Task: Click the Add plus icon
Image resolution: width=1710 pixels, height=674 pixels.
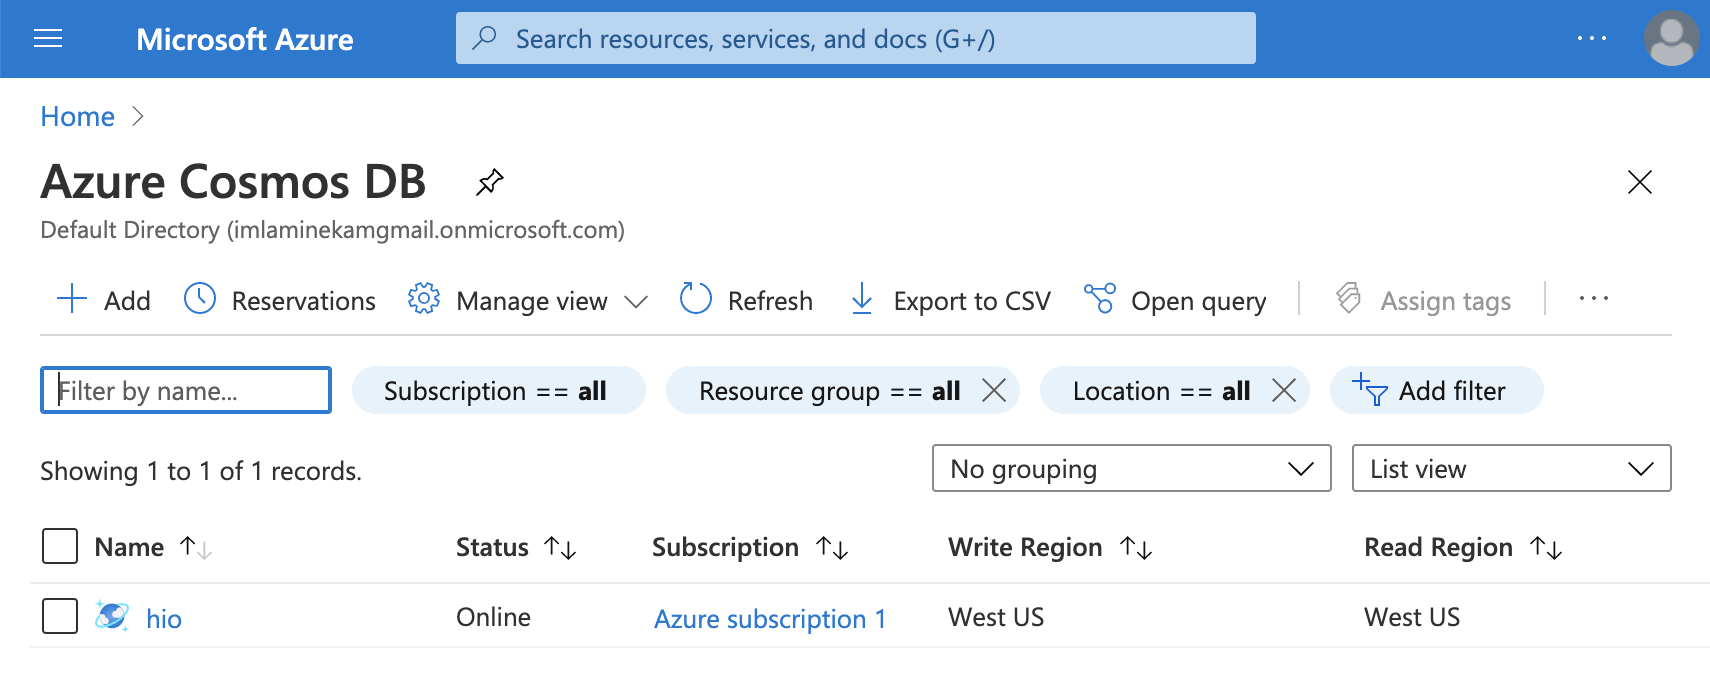Action: point(72,299)
